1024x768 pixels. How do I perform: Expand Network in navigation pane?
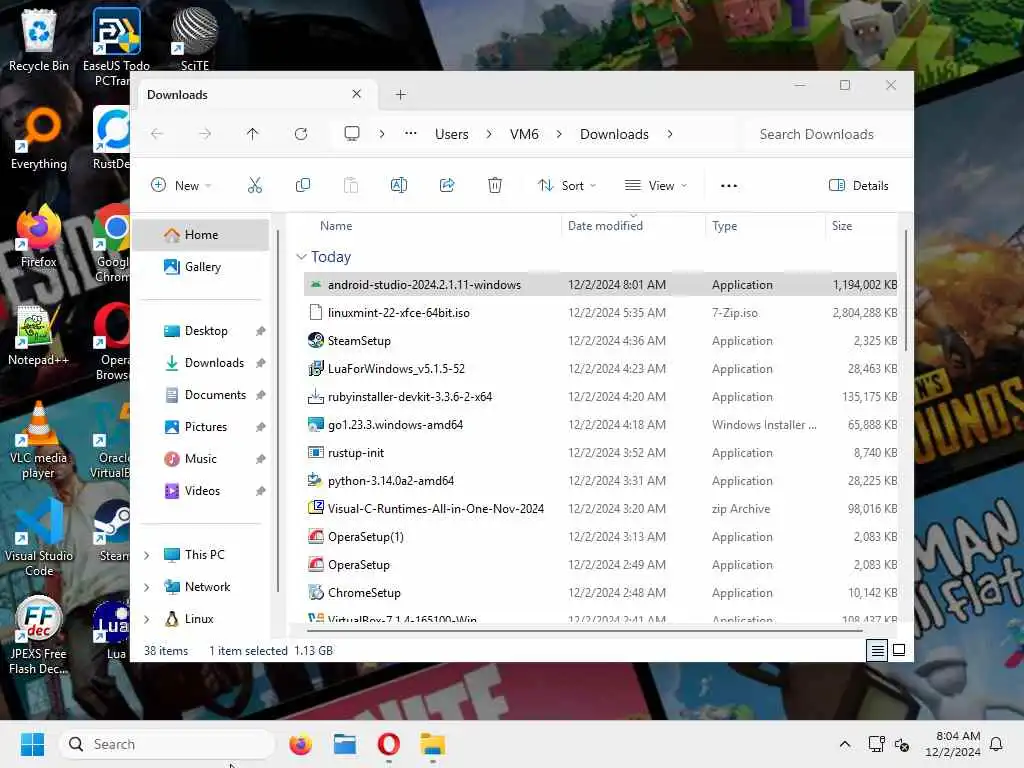tap(147, 587)
